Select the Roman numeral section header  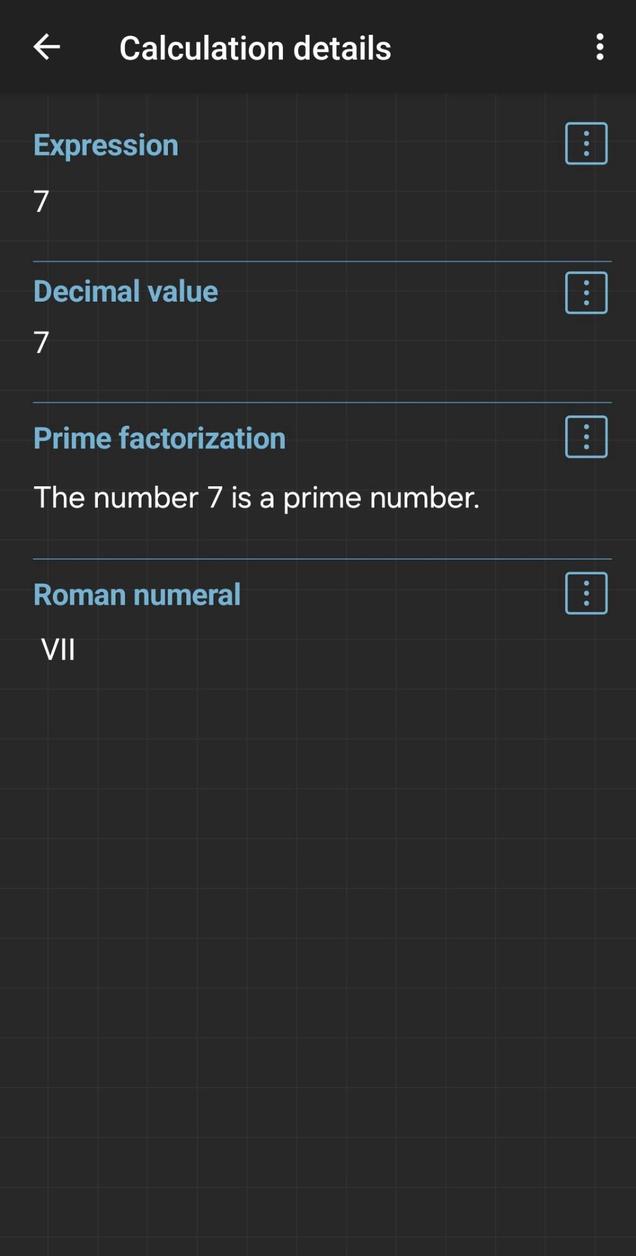coord(137,593)
